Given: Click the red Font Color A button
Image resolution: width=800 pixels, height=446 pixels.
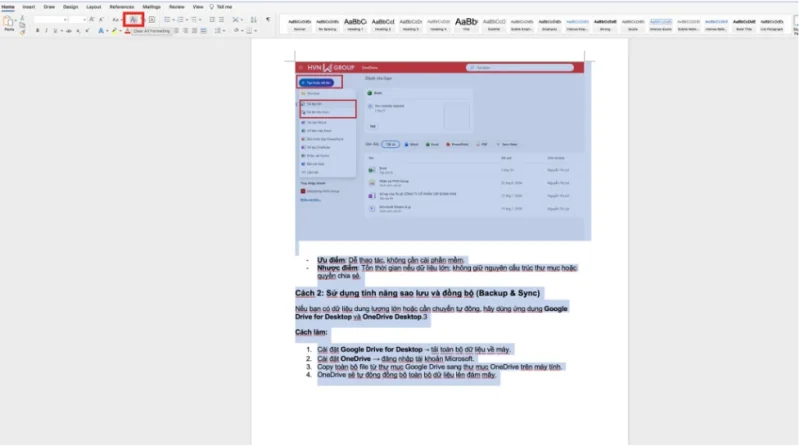Looking at the screenshot, I should tap(127, 31).
